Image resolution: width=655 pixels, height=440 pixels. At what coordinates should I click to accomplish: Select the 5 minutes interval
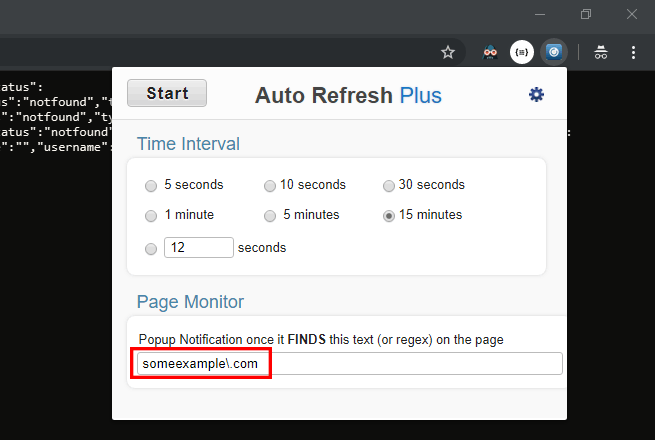[270, 216]
